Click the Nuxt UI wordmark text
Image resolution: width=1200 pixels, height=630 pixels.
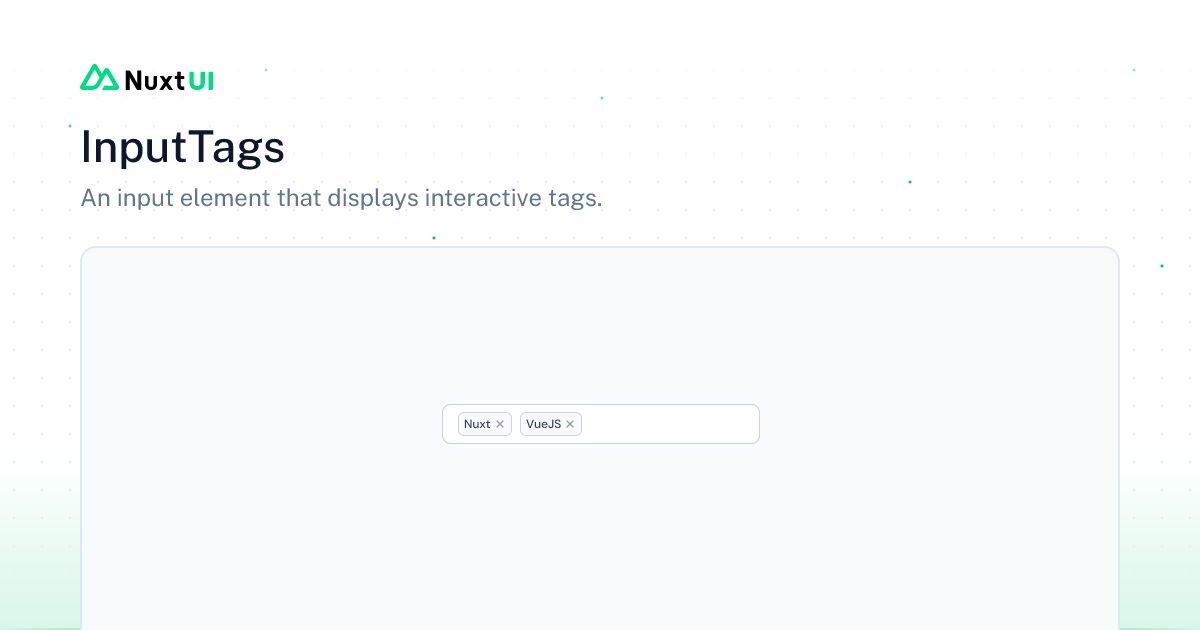coord(169,80)
